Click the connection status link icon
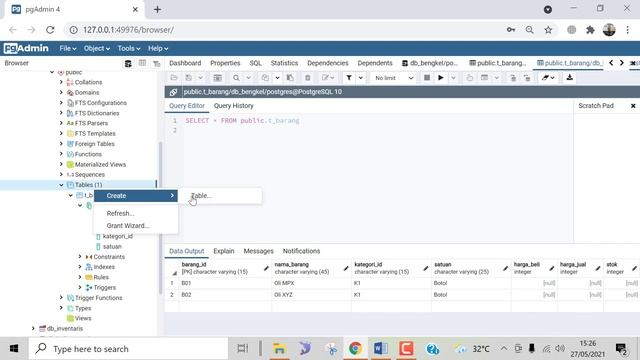Screen dimensions: 640x360 [173, 92]
